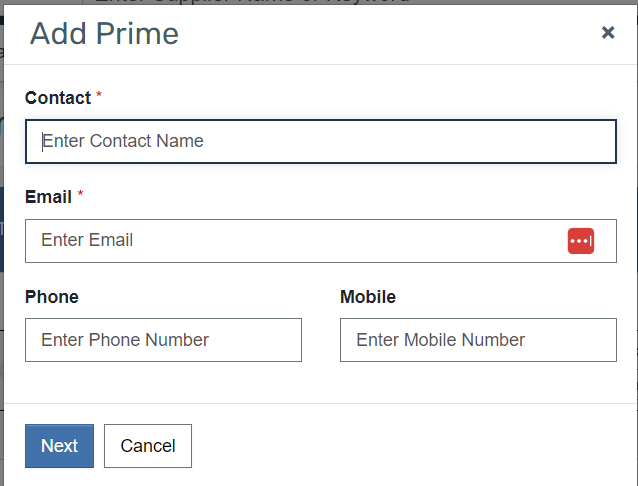The width and height of the screenshot is (638, 486).
Task: Click the red asterisk beside Contact
Action: 99,95
